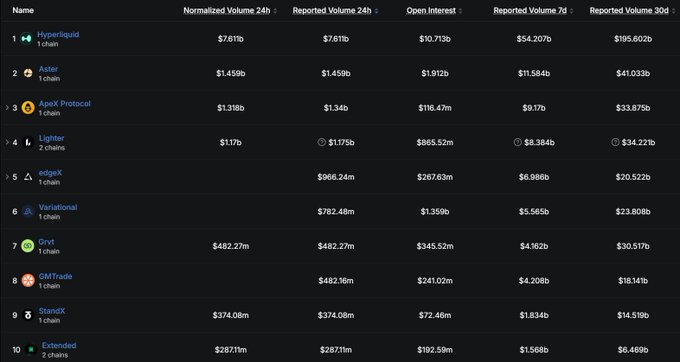
Task: Click the Extended logo icon
Action: click(x=31, y=349)
